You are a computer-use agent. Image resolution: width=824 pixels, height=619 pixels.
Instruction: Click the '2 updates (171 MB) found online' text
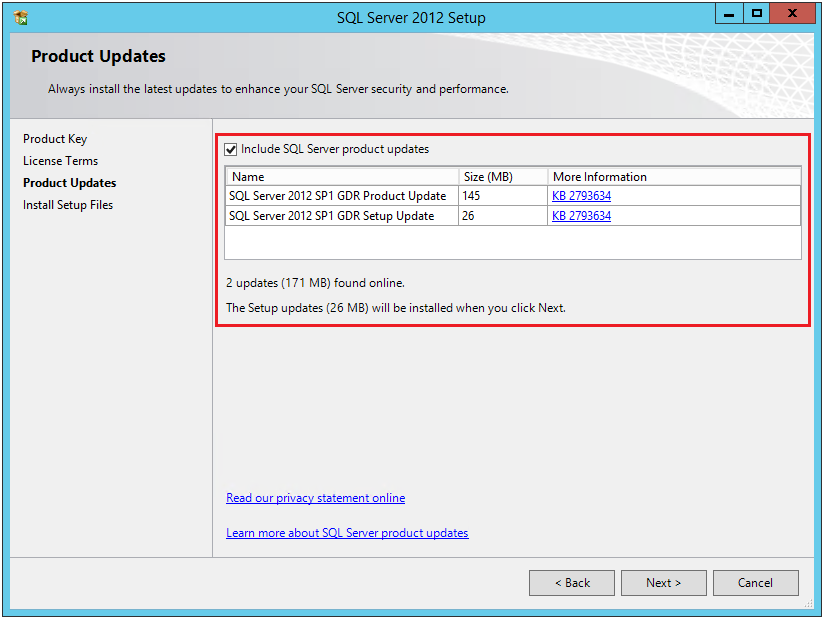click(x=315, y=283)
